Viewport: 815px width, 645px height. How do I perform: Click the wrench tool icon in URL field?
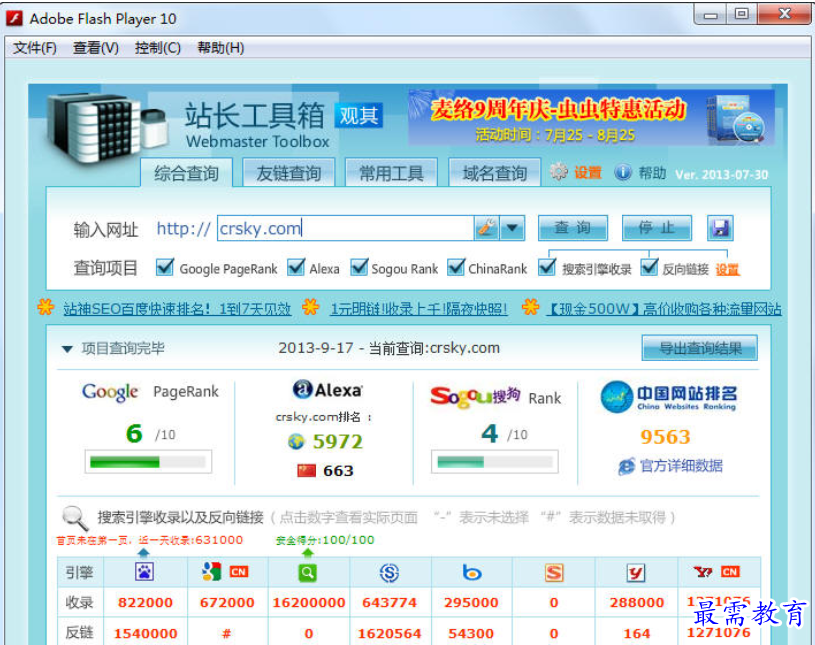pos(487,228)
